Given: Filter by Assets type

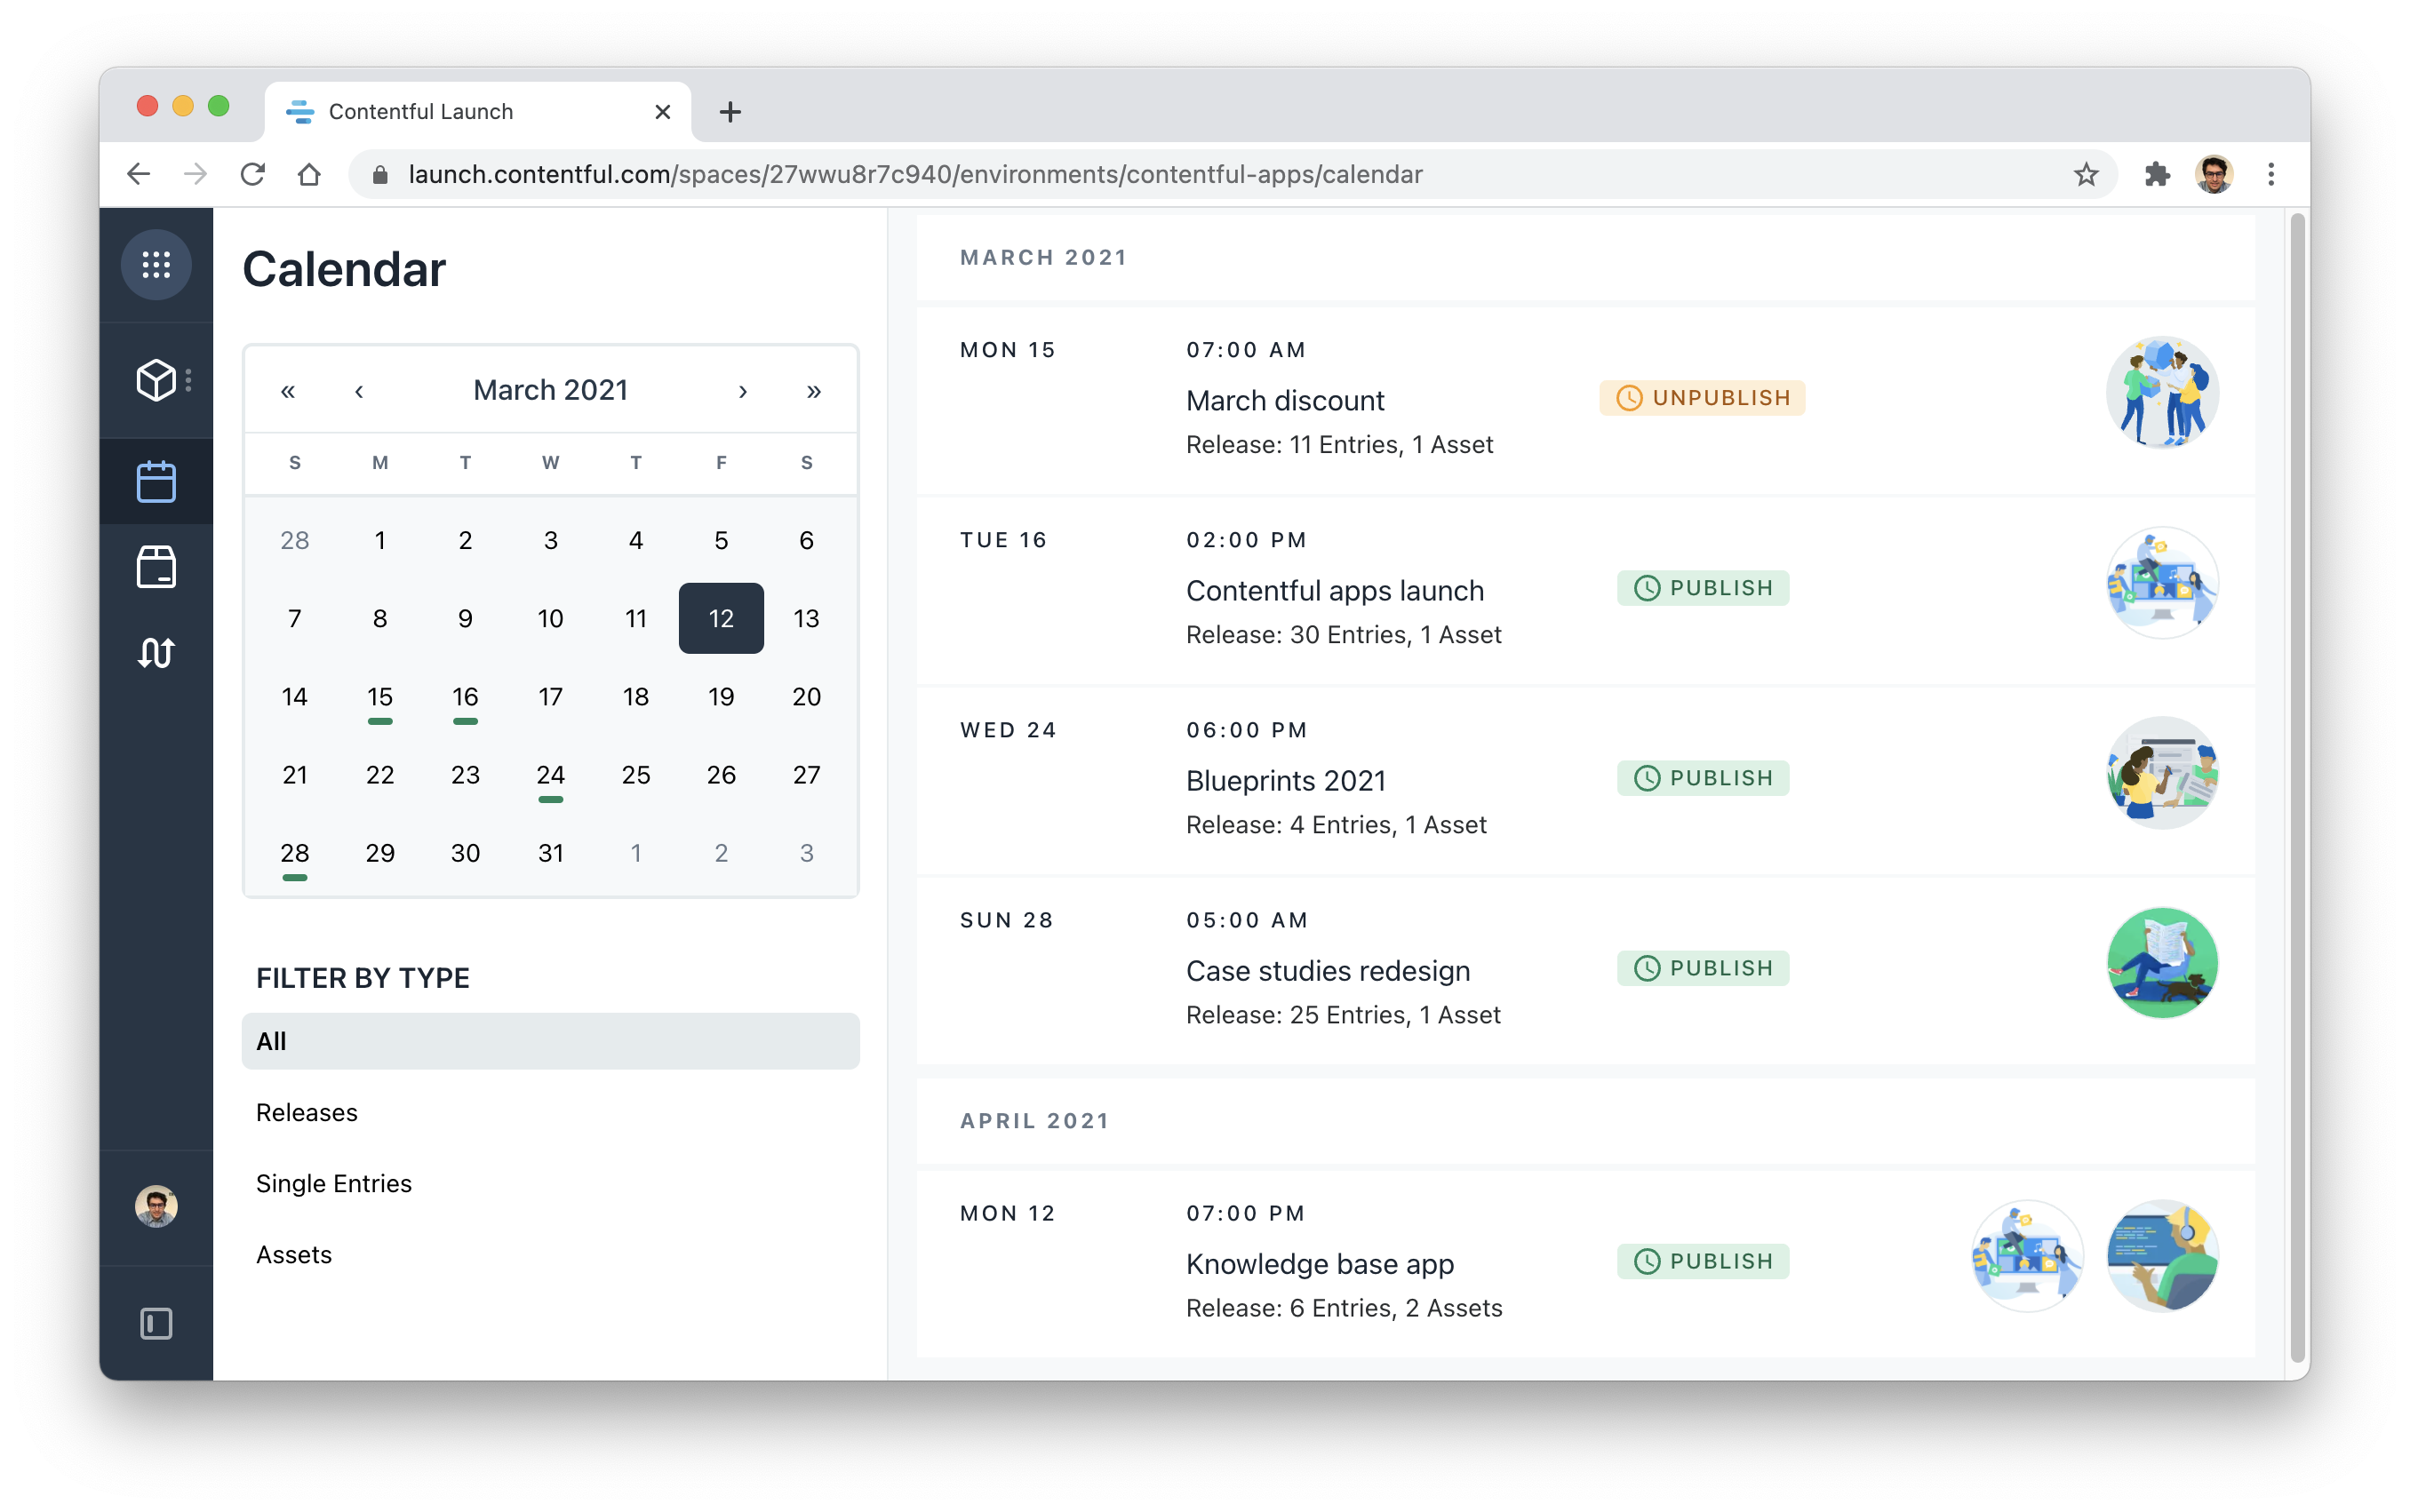Looking at the screenshot, I should [294, 1254].
